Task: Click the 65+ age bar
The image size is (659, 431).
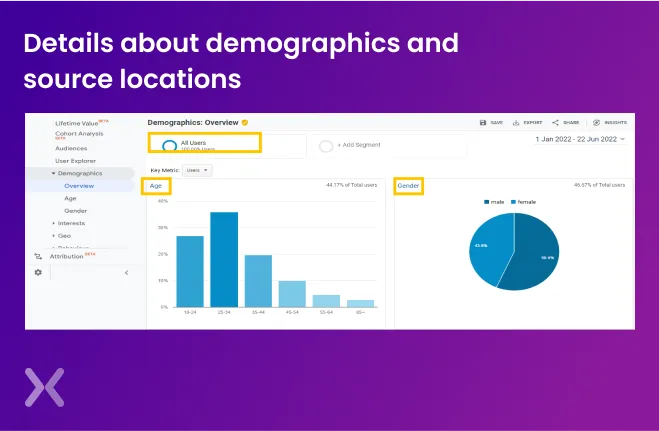Action: click(360, 303)
